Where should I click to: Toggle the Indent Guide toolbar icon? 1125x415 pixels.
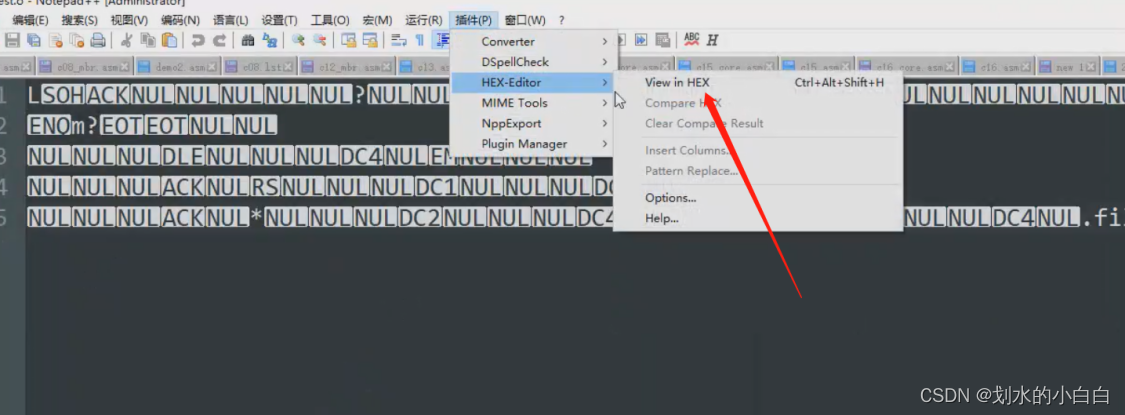pos(441,40)
